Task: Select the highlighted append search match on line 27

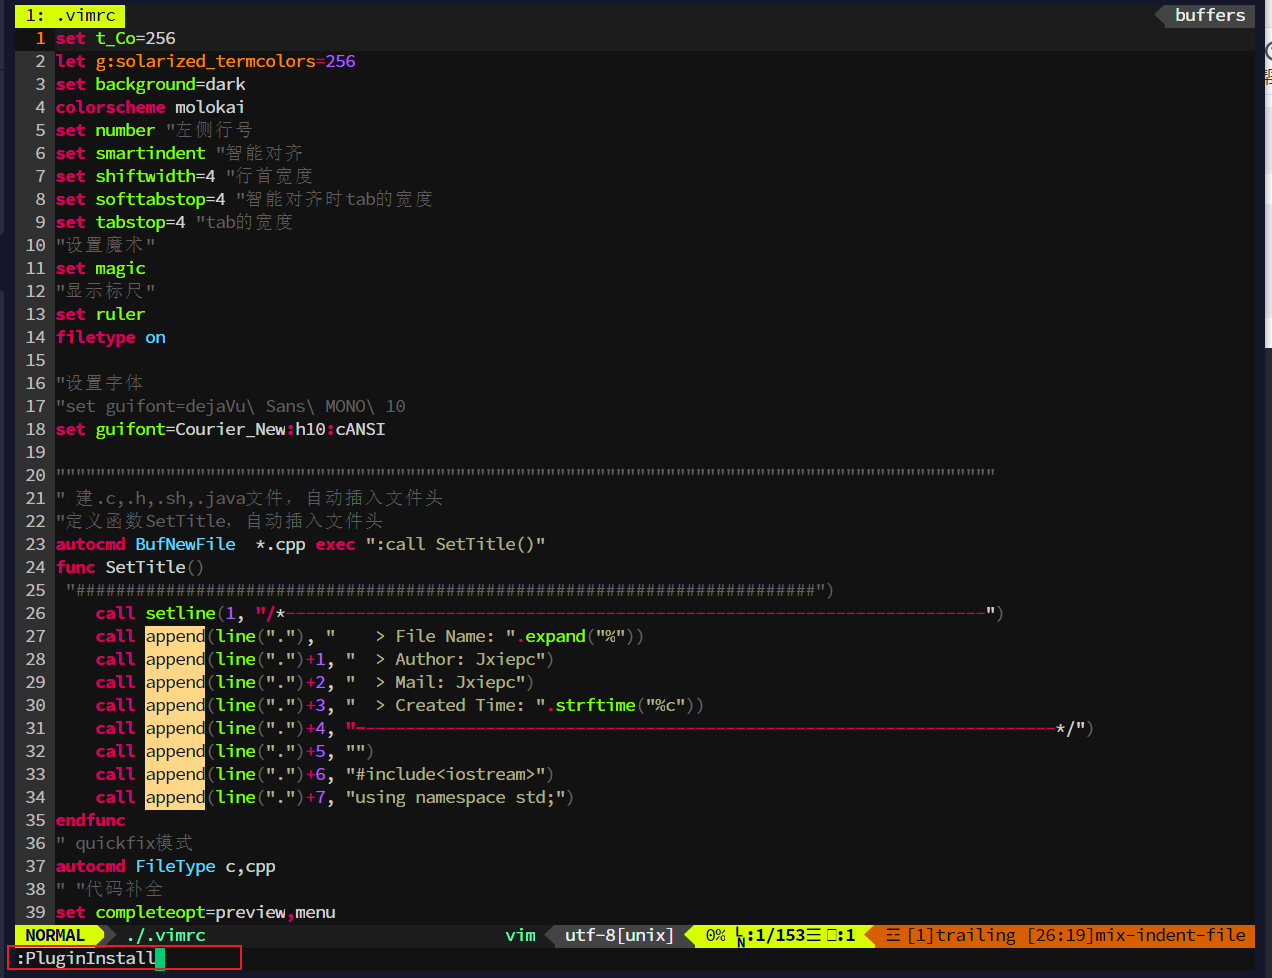Action: click(175, 635)
